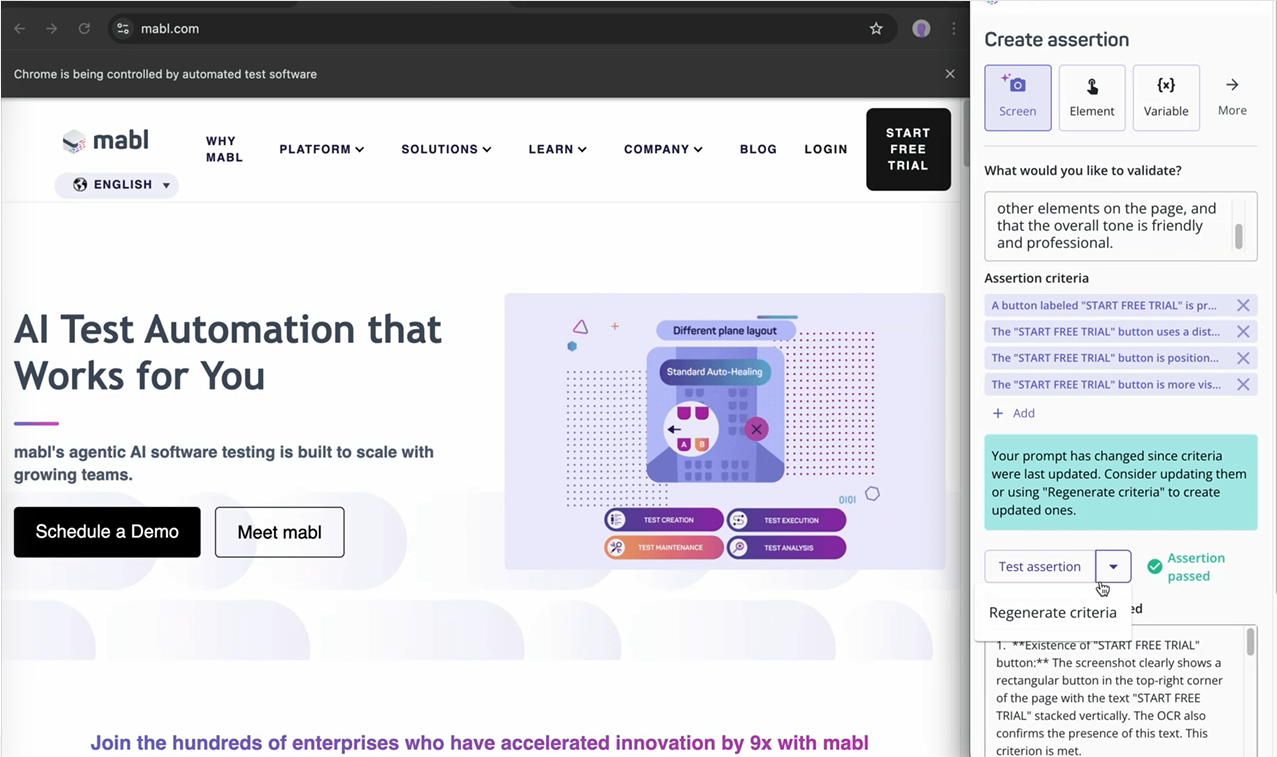Viewport: 1277px width, 757px height.
Task: Bookmark this page with the star icon
Action: click(876, 29)
